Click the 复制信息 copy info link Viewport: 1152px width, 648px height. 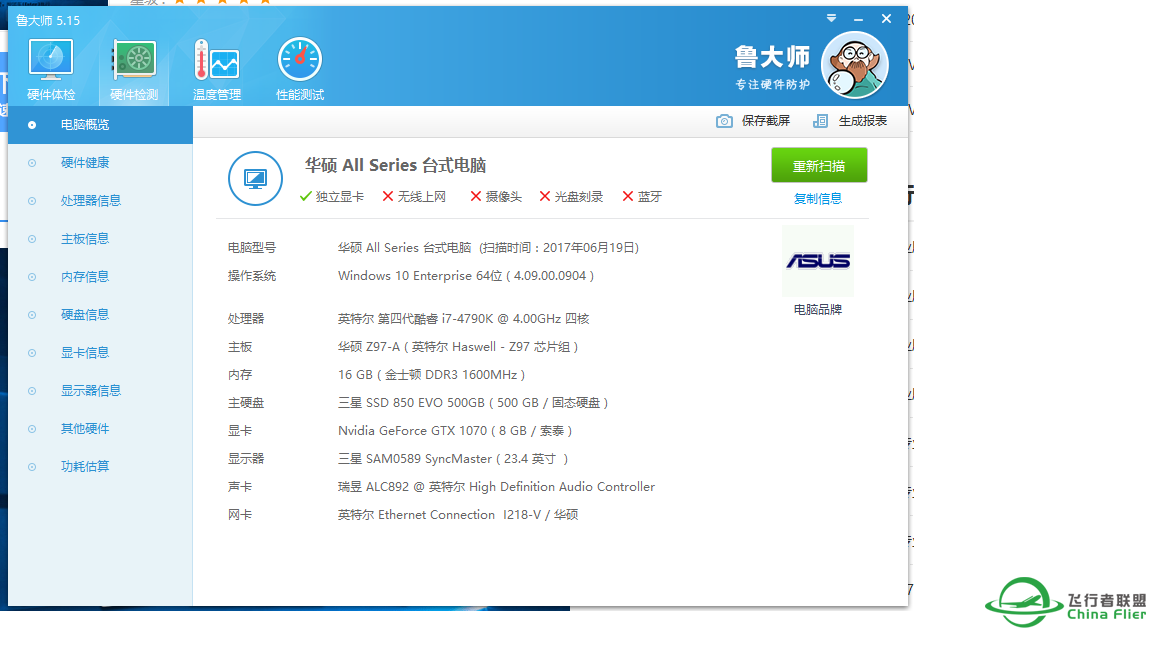tap(818, 198)
